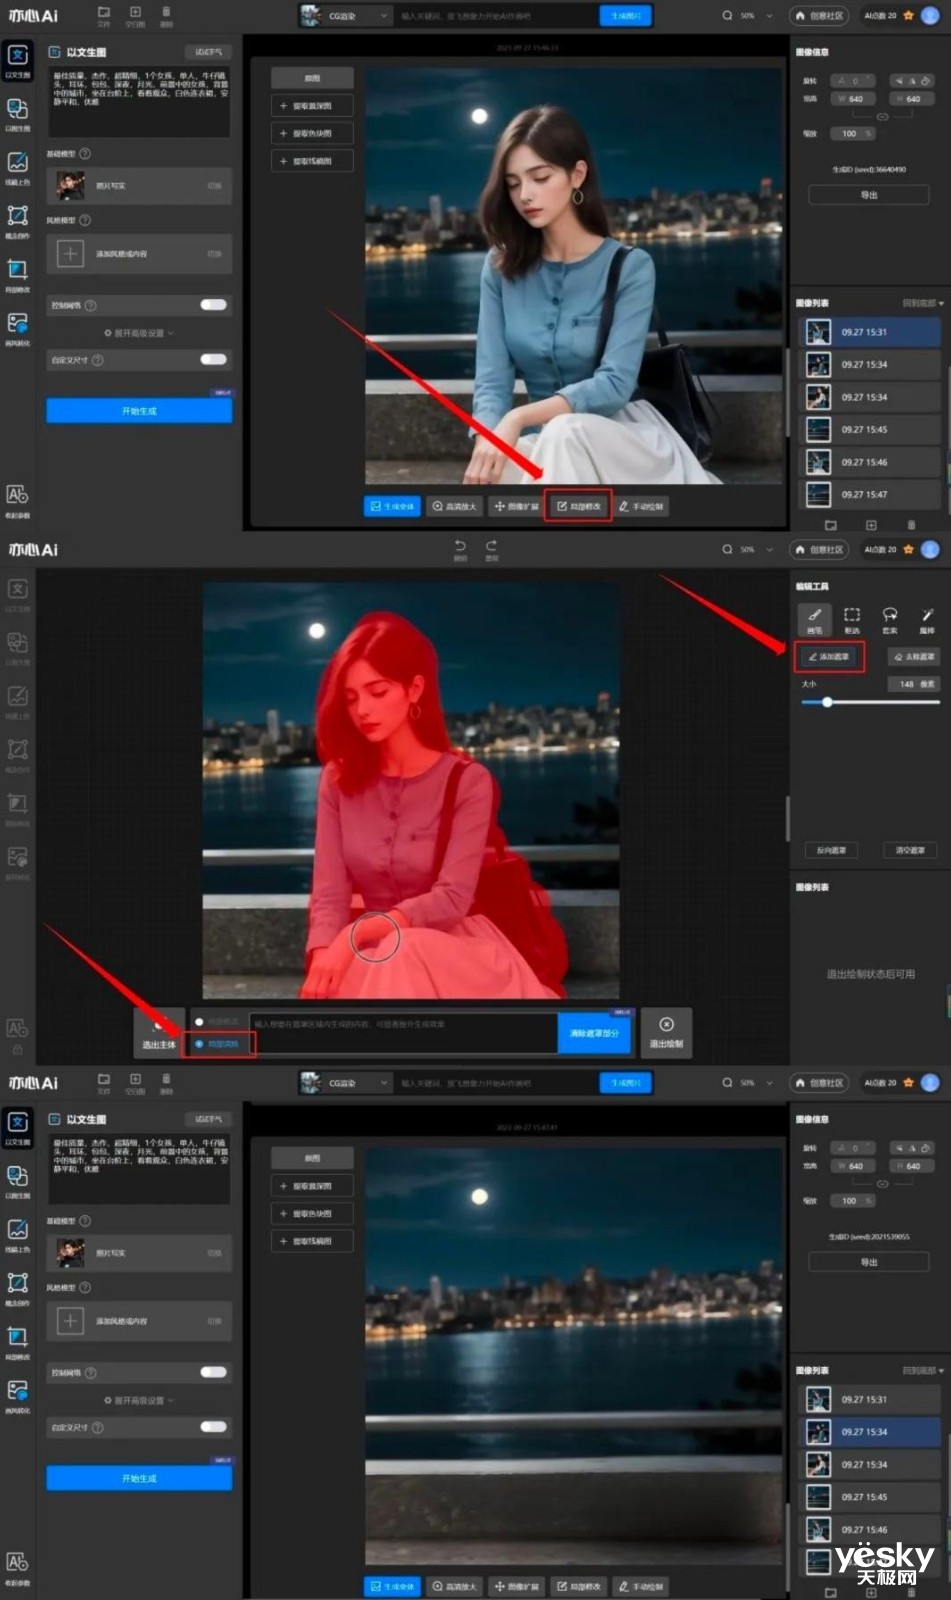Click the 反向遮罩 invert mask button

click(831, 850)
